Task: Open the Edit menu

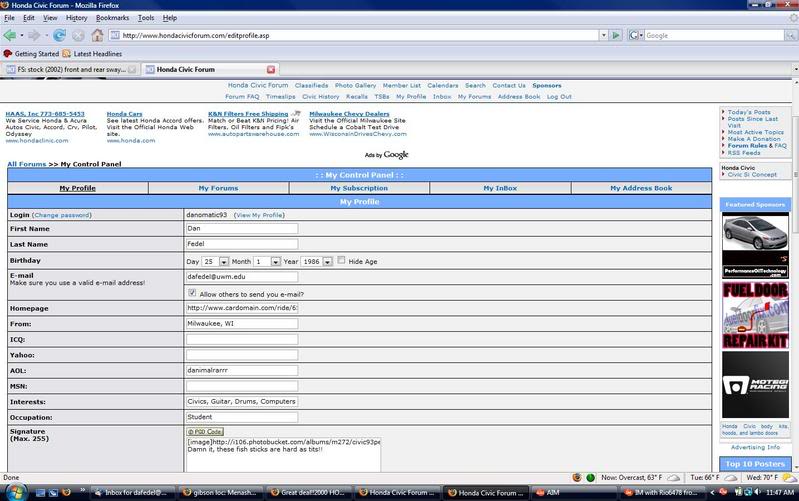Action: [x=29, y=18]
